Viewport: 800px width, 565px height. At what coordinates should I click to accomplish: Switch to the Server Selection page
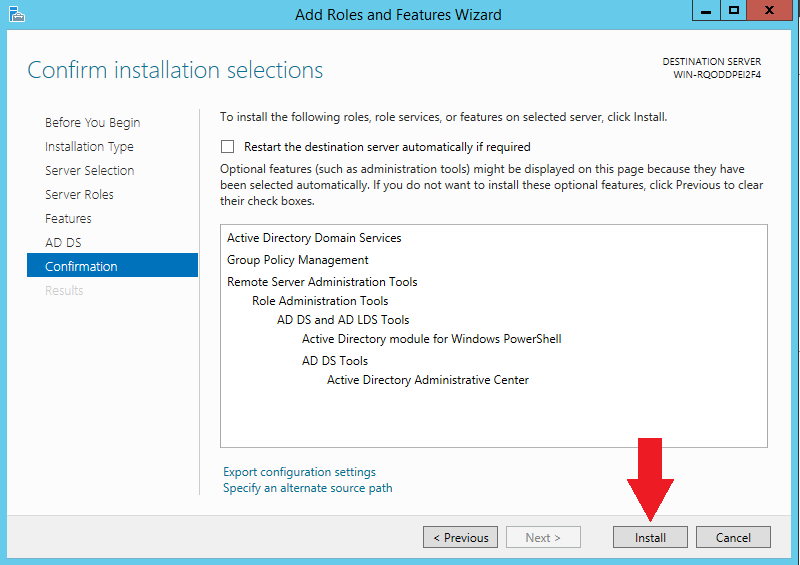coord(89,171)
